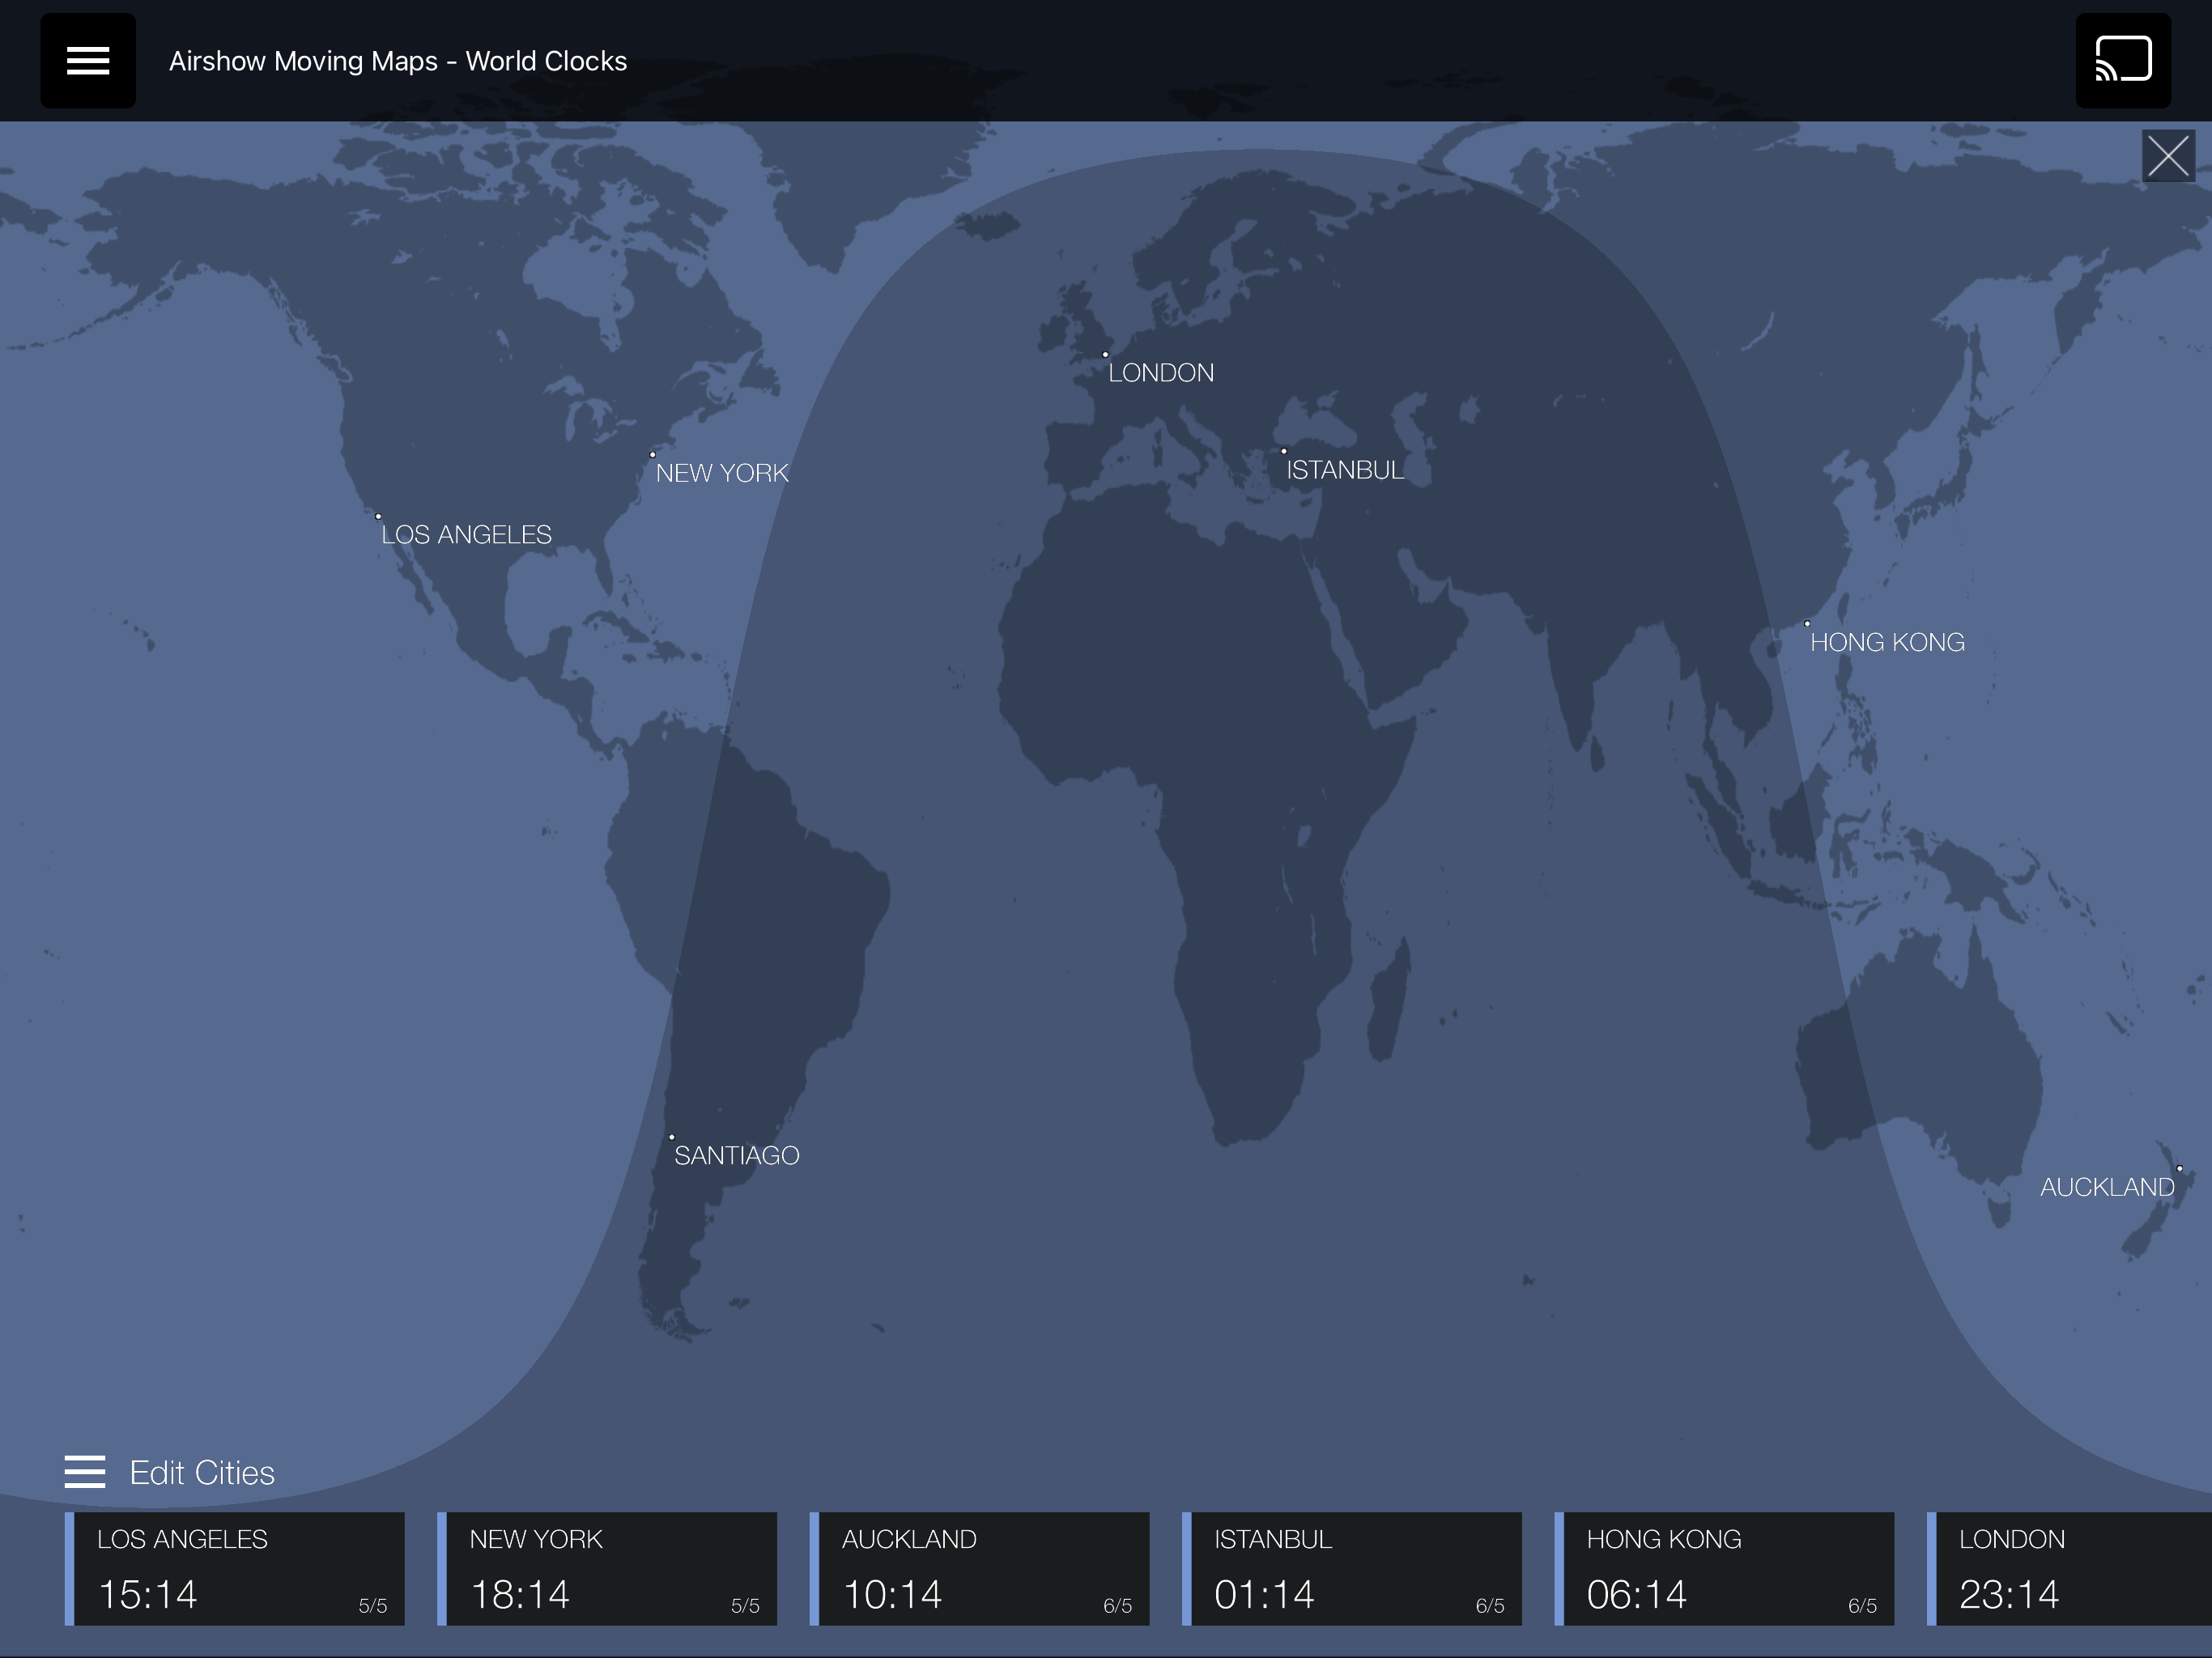
Task: Click the 6/5 date on Hong Kong card
Action: point(1862,1606)
